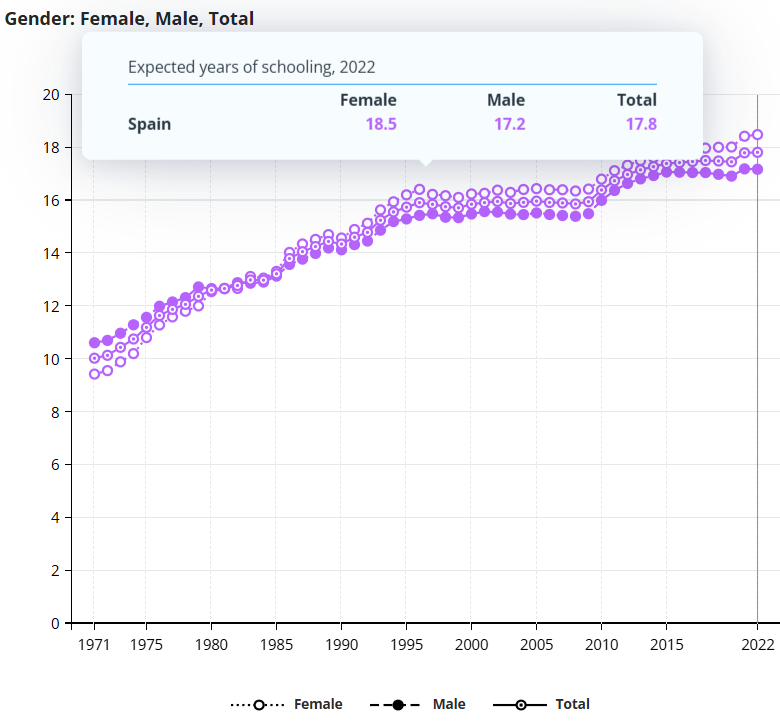Click the Total marker icon in the legend
This screenshot has height=724, width=780.
[x=521, y=705]
